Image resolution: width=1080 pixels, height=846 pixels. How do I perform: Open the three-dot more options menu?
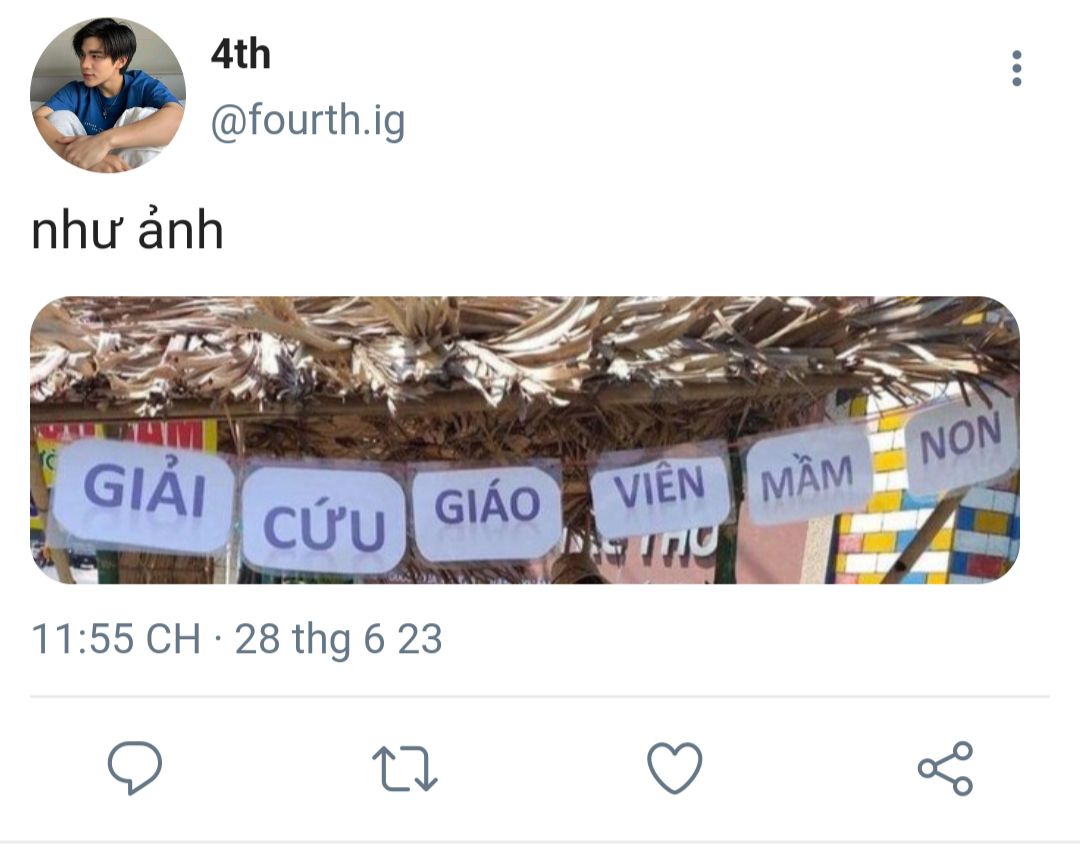pyautogui.click(x=1017, y=68)
